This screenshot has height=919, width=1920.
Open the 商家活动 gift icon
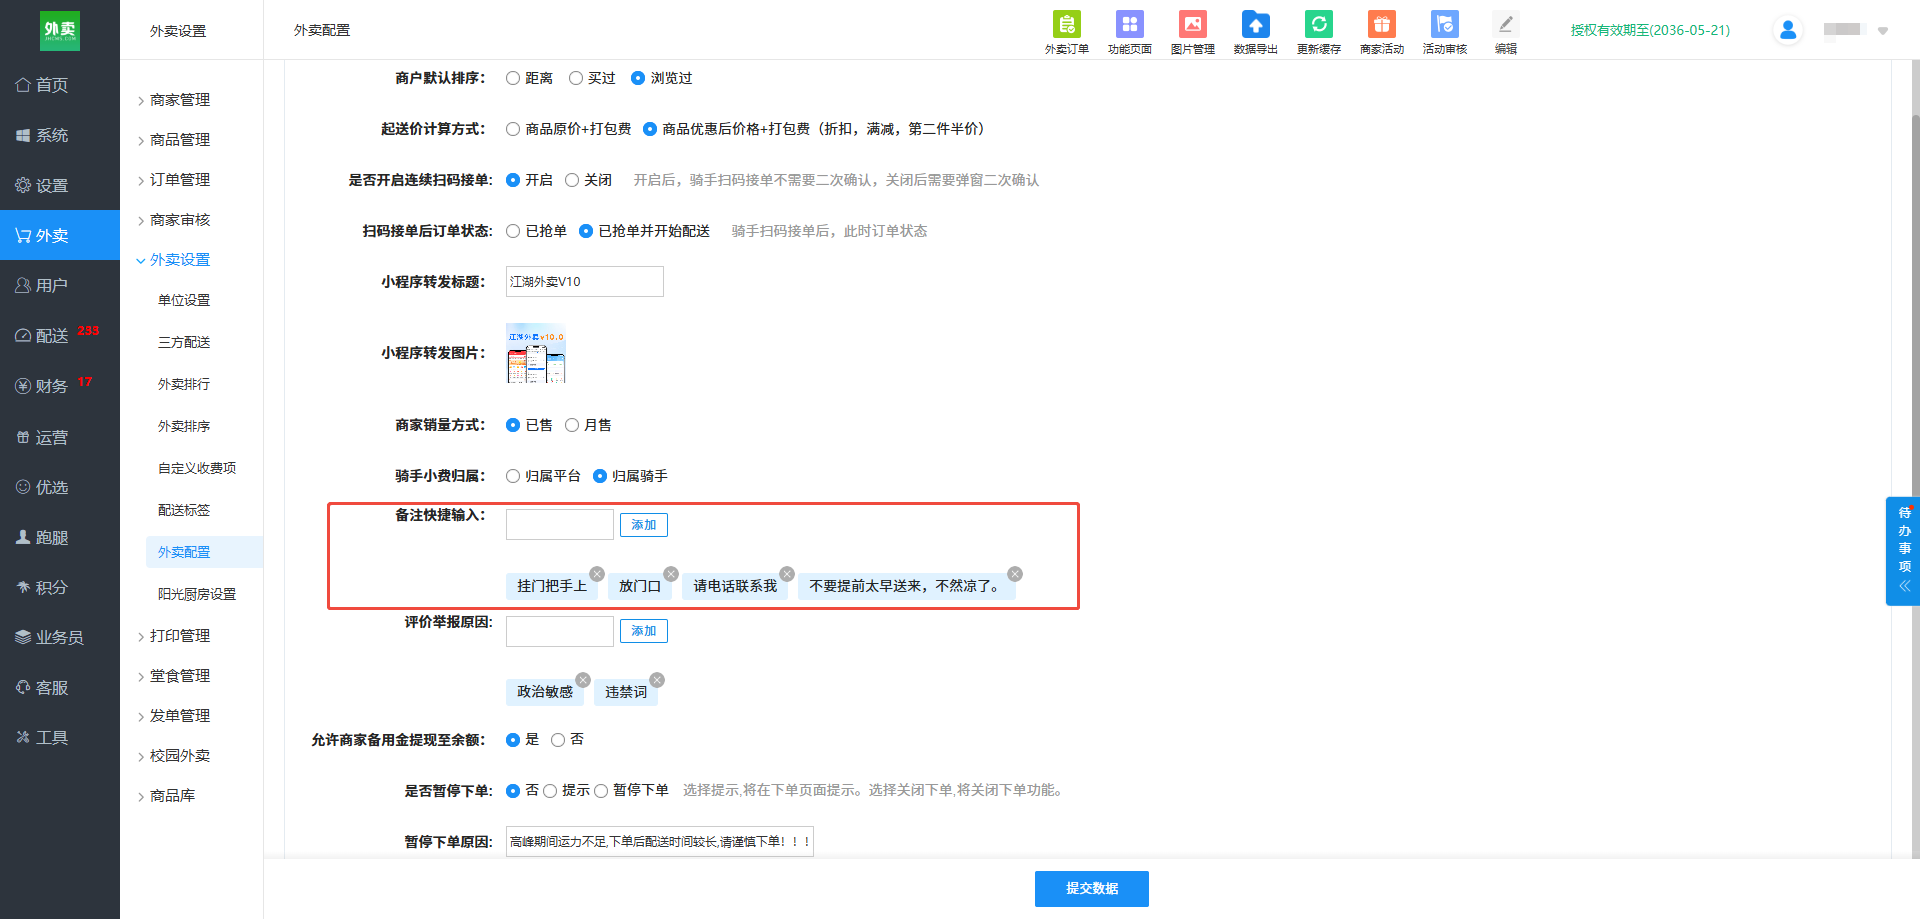pos(1381,24)
